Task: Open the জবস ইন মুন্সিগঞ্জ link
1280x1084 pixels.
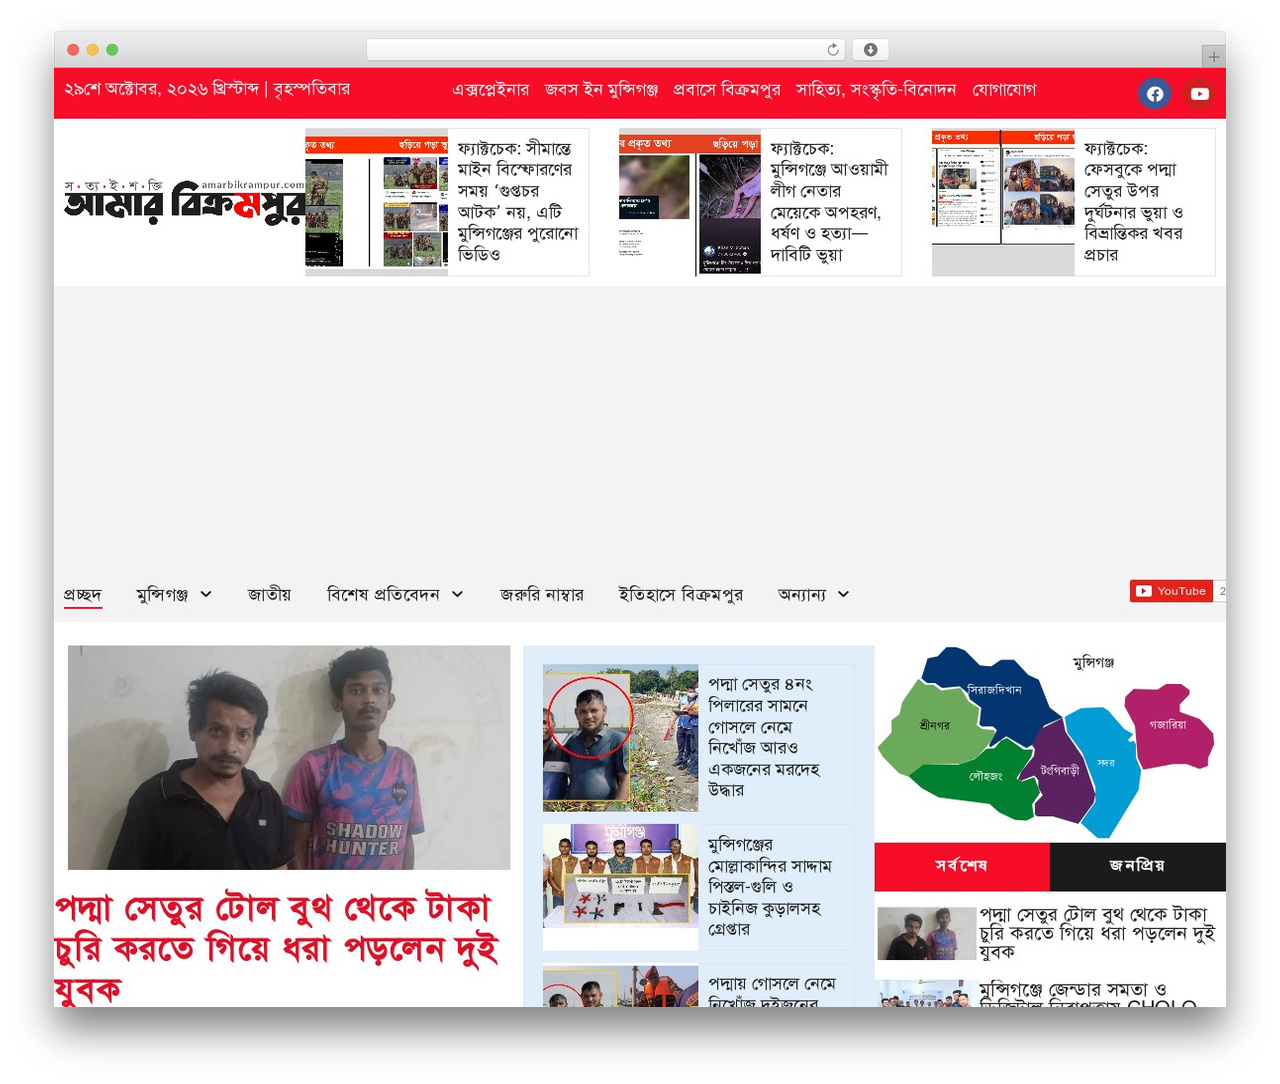Action: [x=601, y=89]
